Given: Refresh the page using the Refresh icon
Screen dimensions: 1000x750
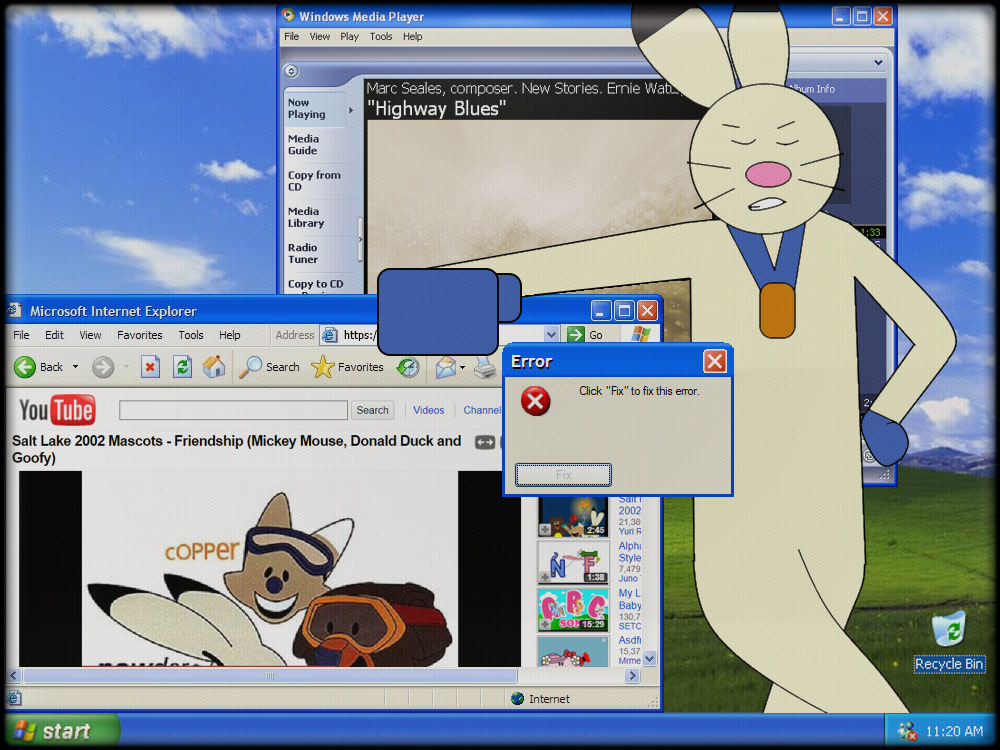Looking at the screenshot, I should (x=182, y=367).
